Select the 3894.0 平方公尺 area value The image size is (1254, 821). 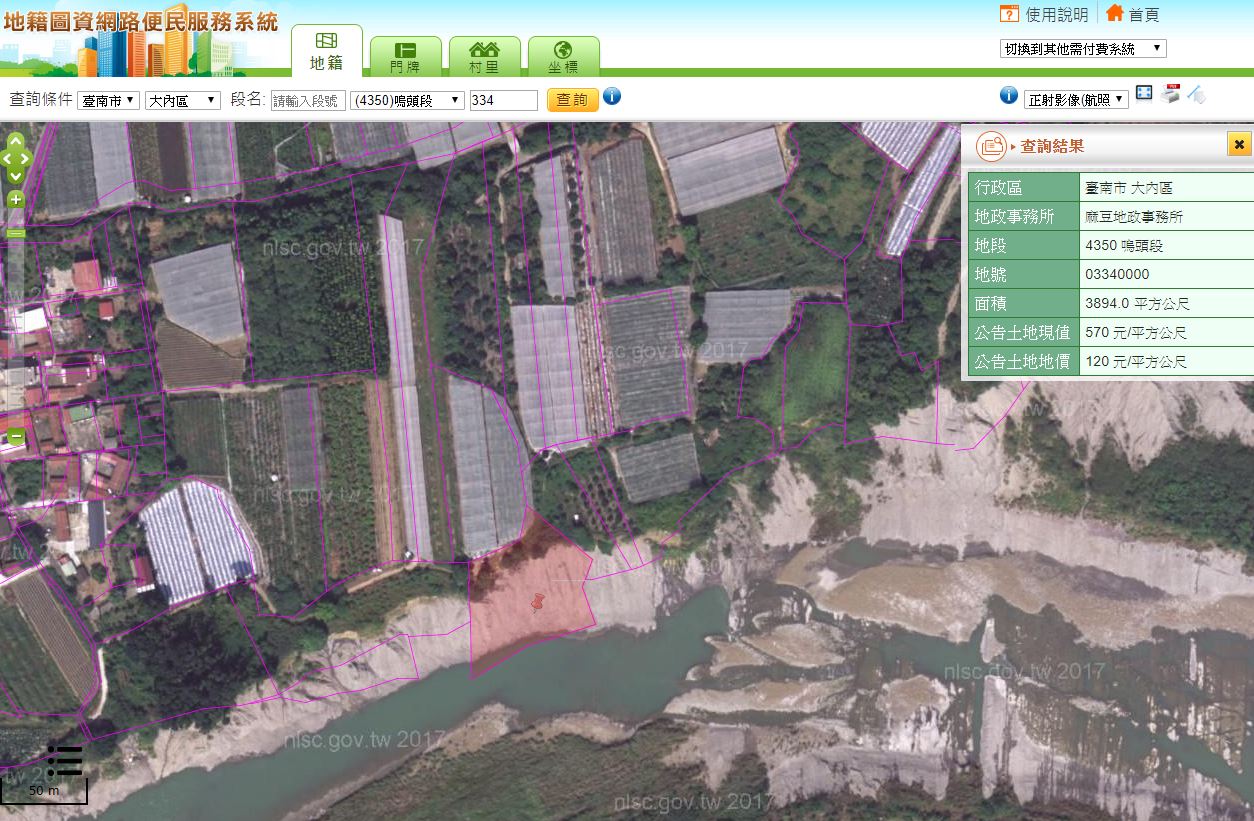tap(1137, 303)
